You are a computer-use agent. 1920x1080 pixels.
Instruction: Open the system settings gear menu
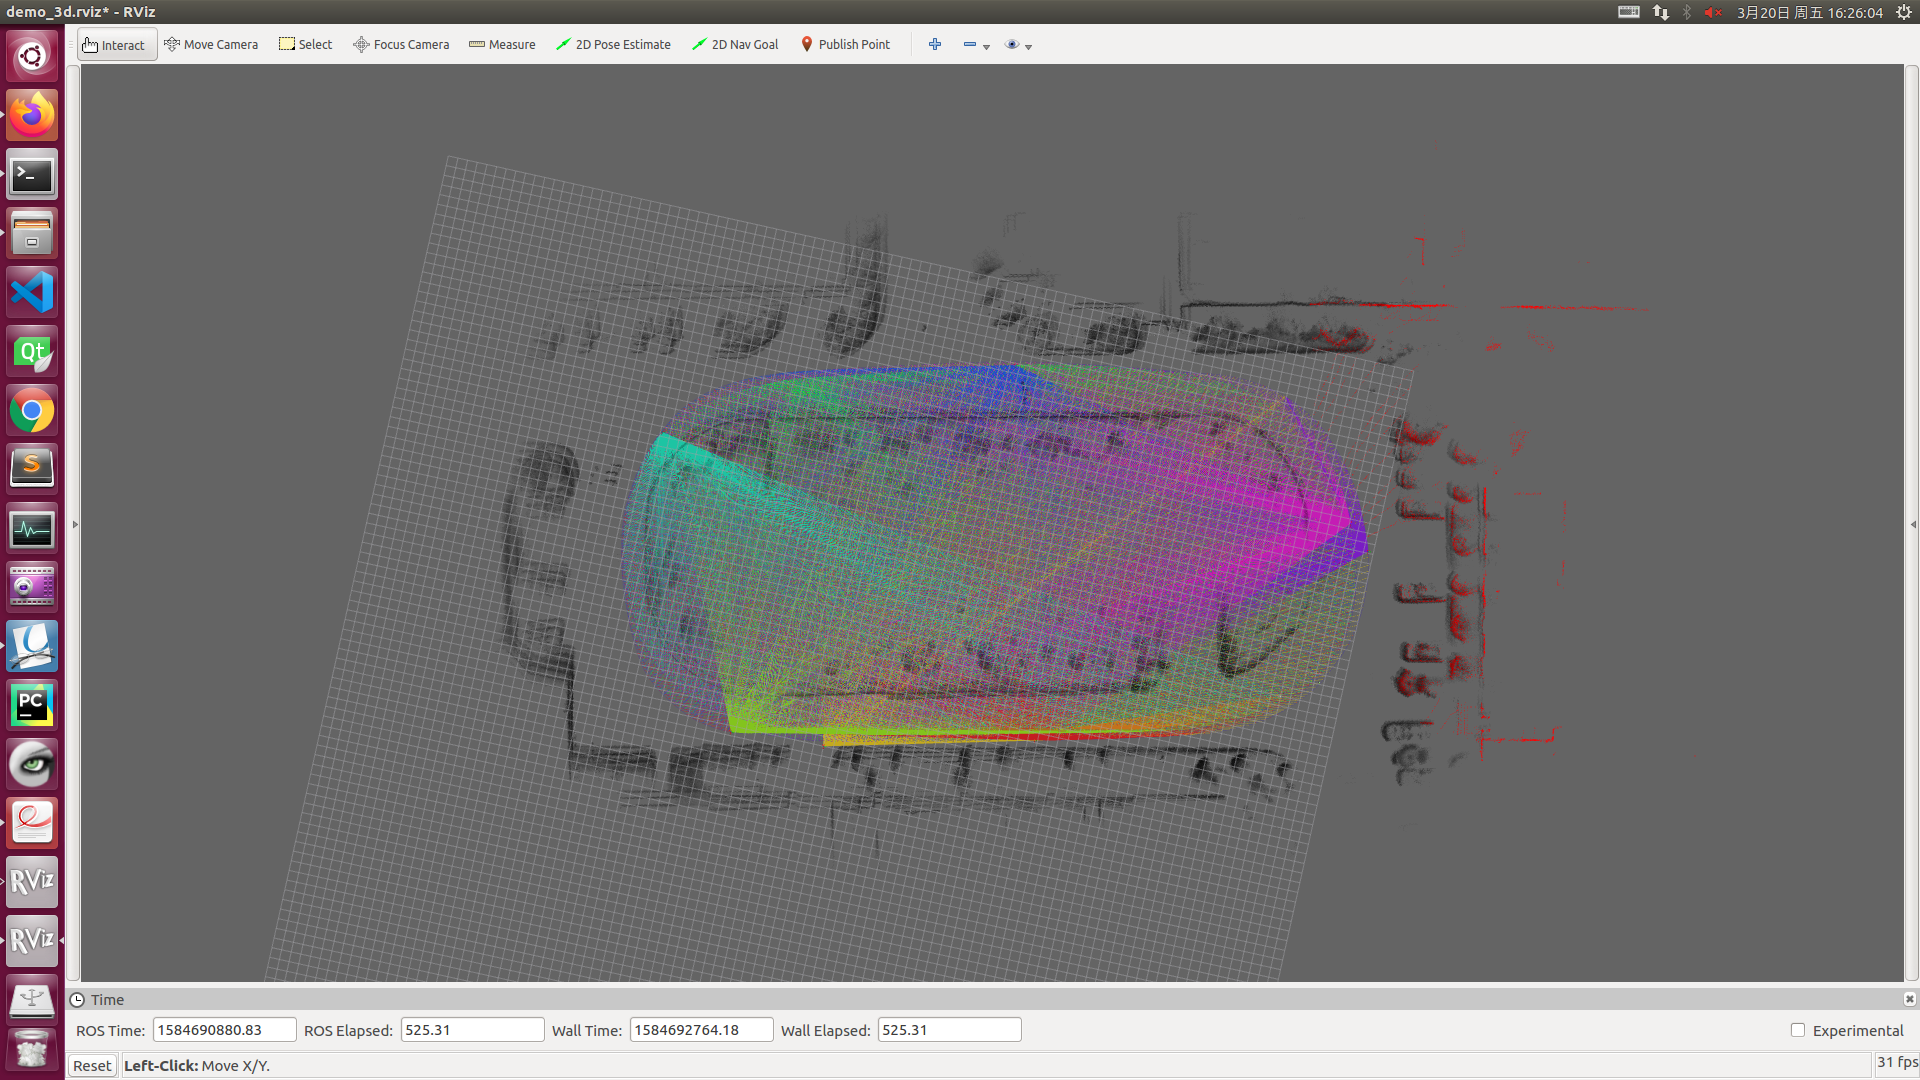click(1904, 12)
